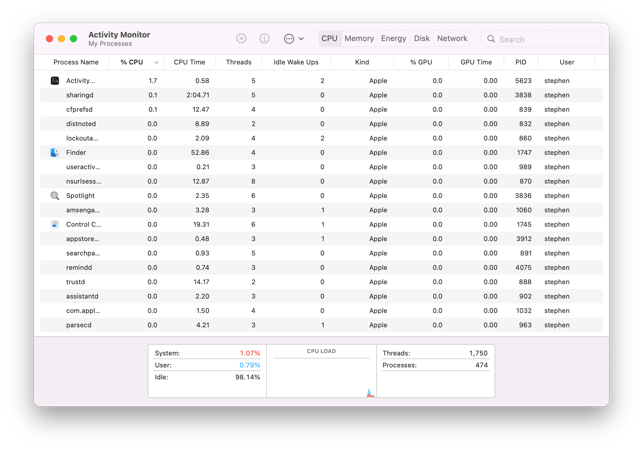
Task: Sort by User column
Action: tap(567, 62)
